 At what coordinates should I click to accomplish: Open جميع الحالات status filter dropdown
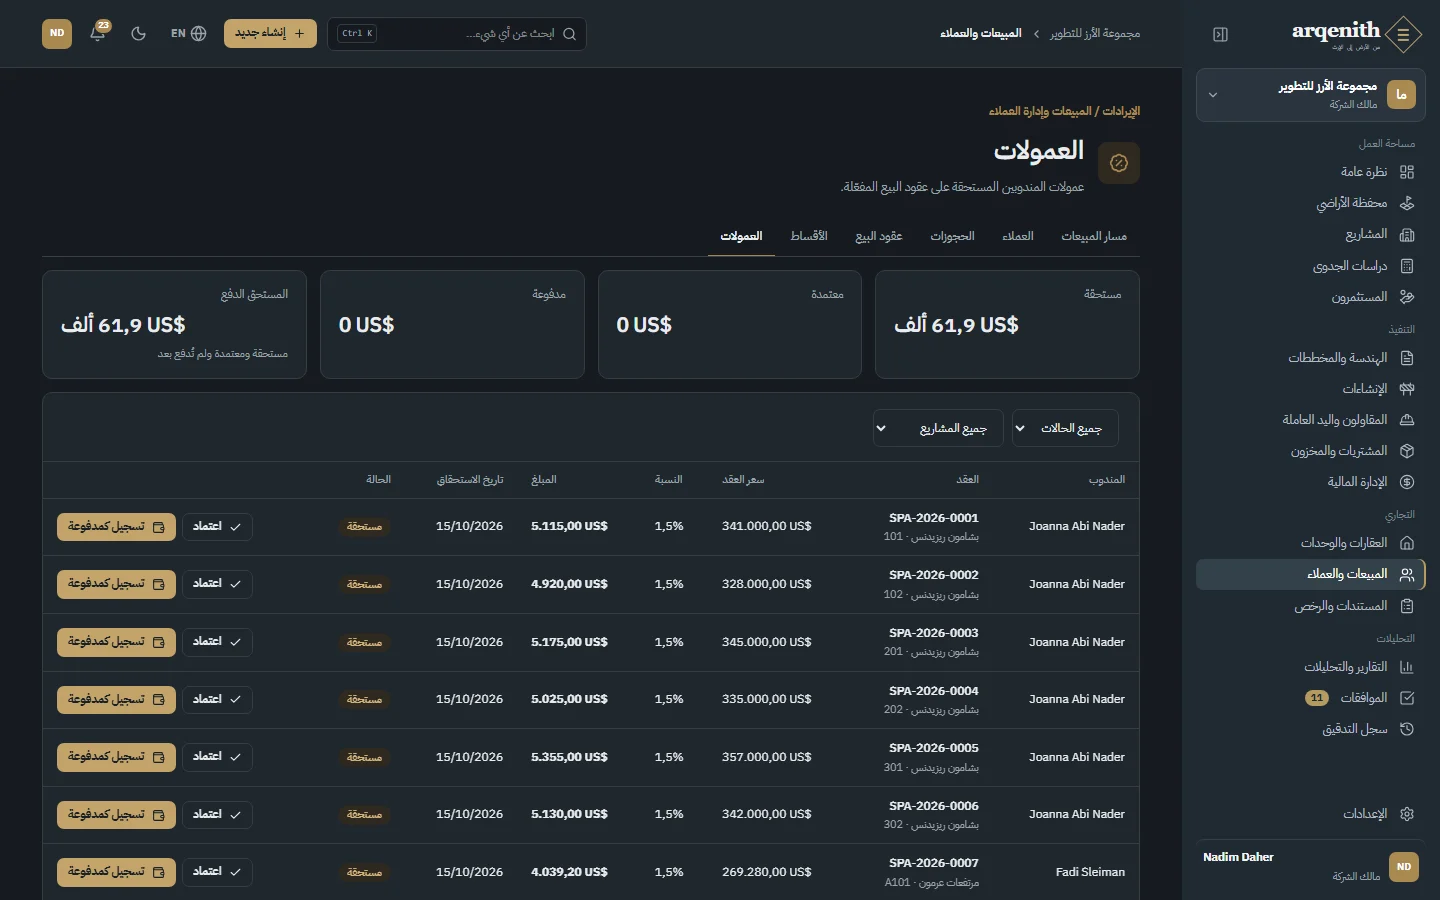click(1065, 428)
